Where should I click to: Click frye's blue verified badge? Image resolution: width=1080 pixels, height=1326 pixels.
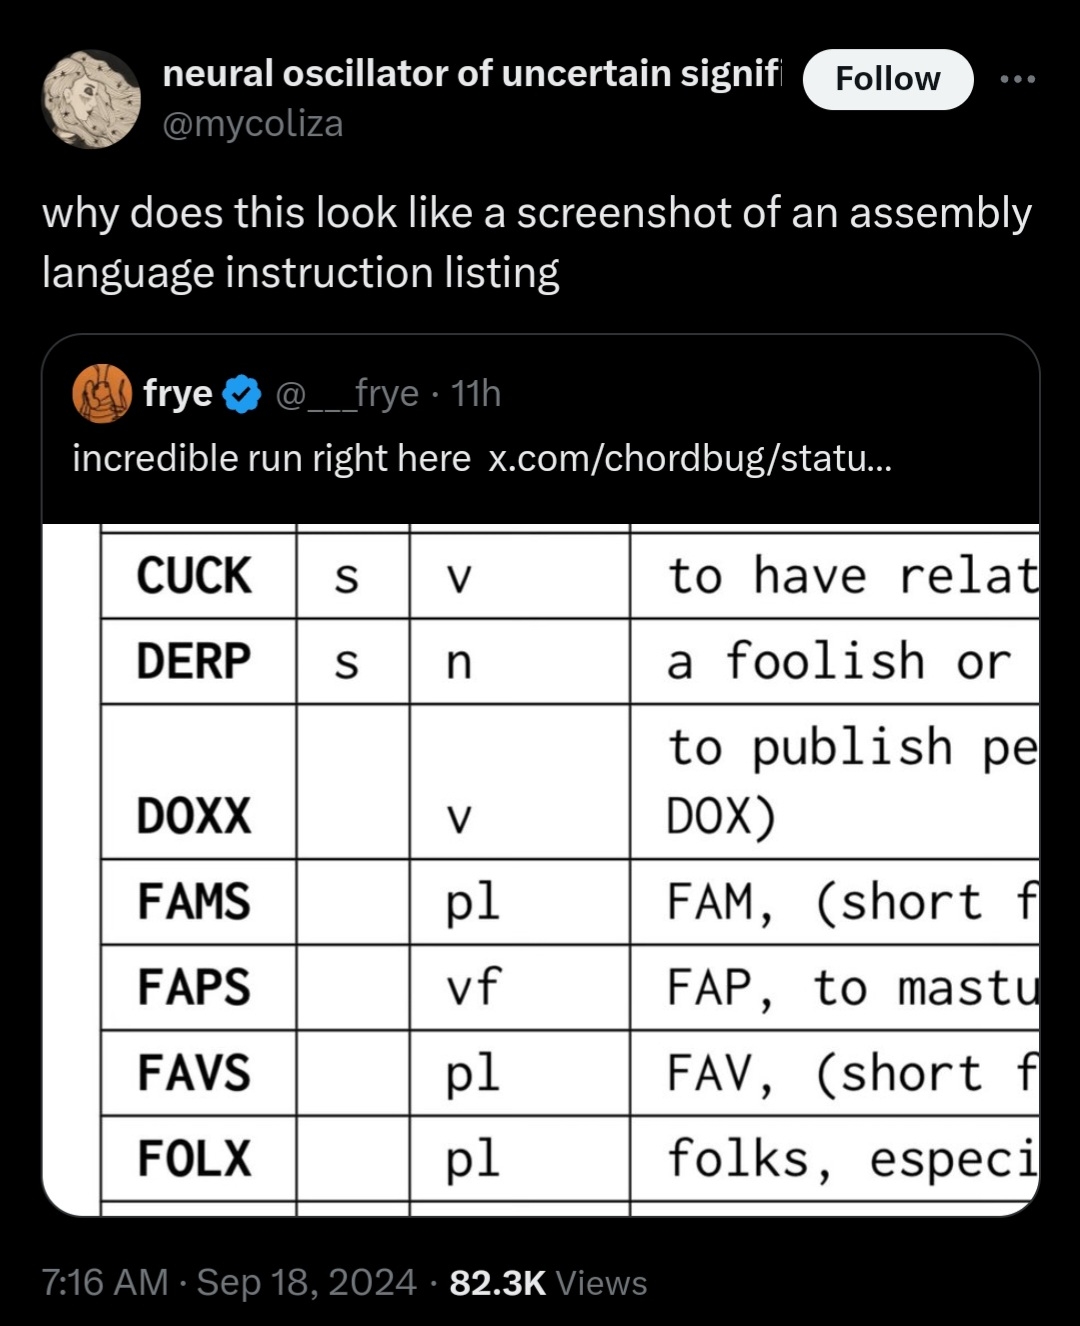coord(241,395)
